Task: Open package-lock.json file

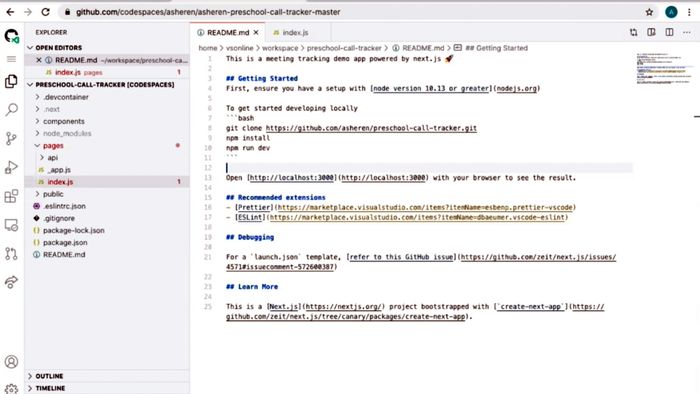Action: (107, 230)
